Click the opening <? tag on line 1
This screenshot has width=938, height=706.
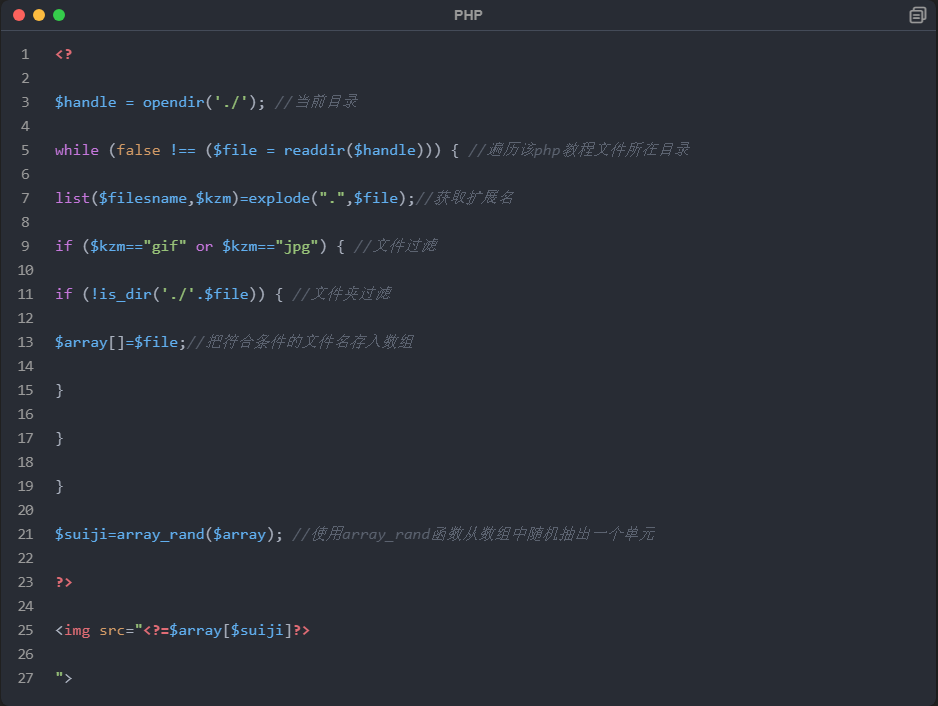64,54
